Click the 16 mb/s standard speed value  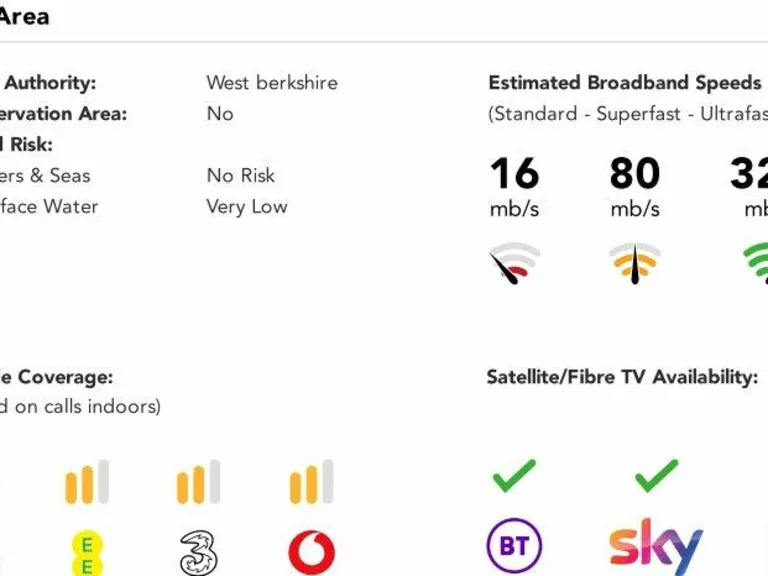pyautogui.click(x=514, y=186)
